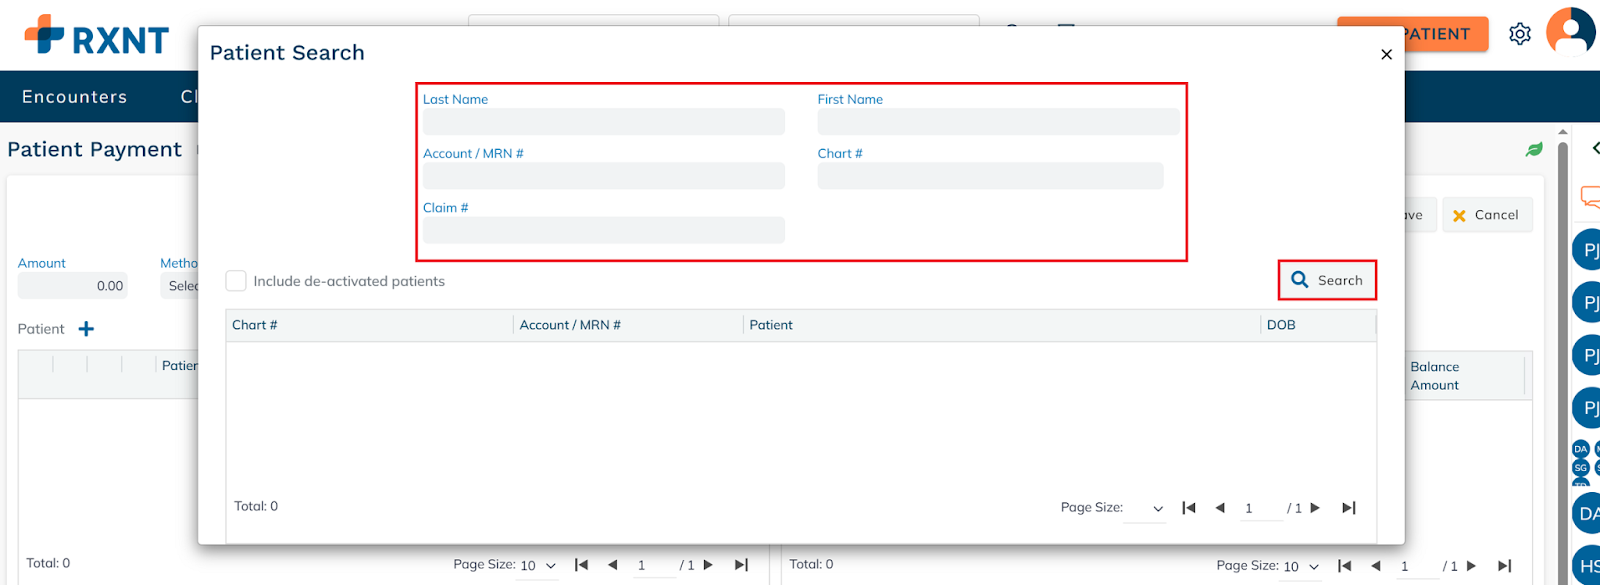This screenshot has height=585, width=1600.
Task: Go to next page in dialog results
Action: [1315, 508]
